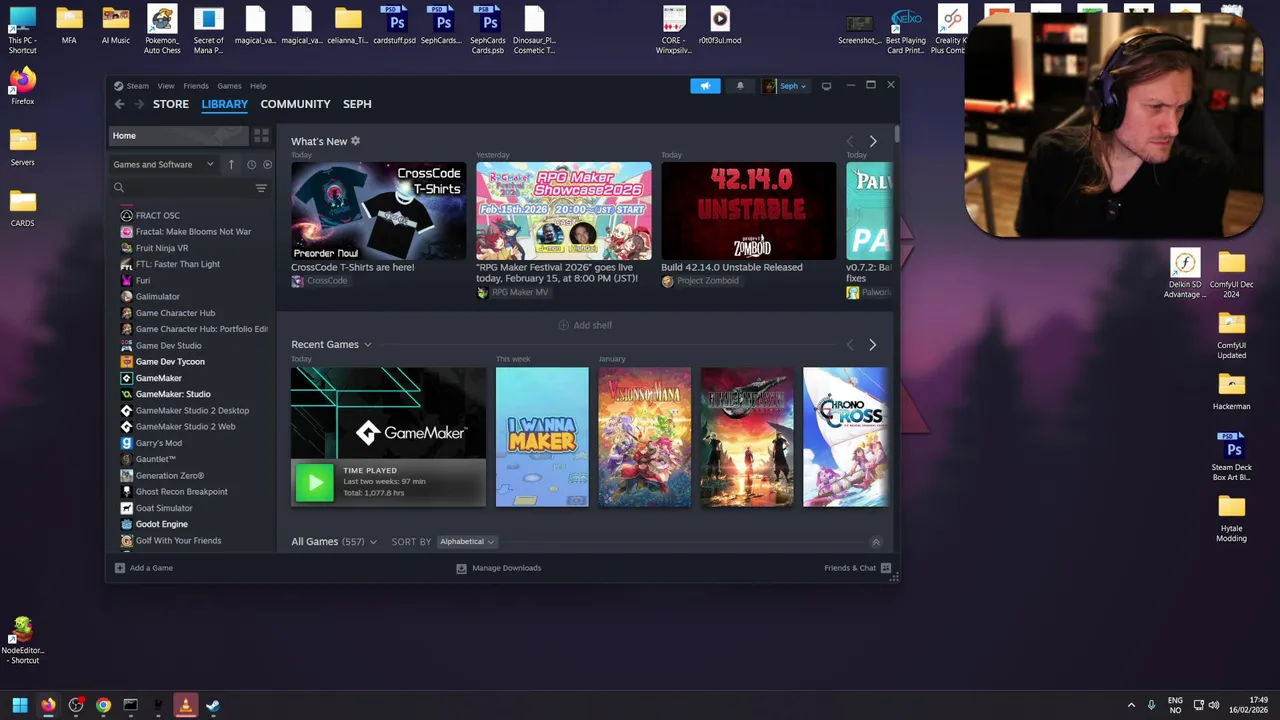Show hidden system tray icons chevron

pyautogui.click(x=1131, y=705)
